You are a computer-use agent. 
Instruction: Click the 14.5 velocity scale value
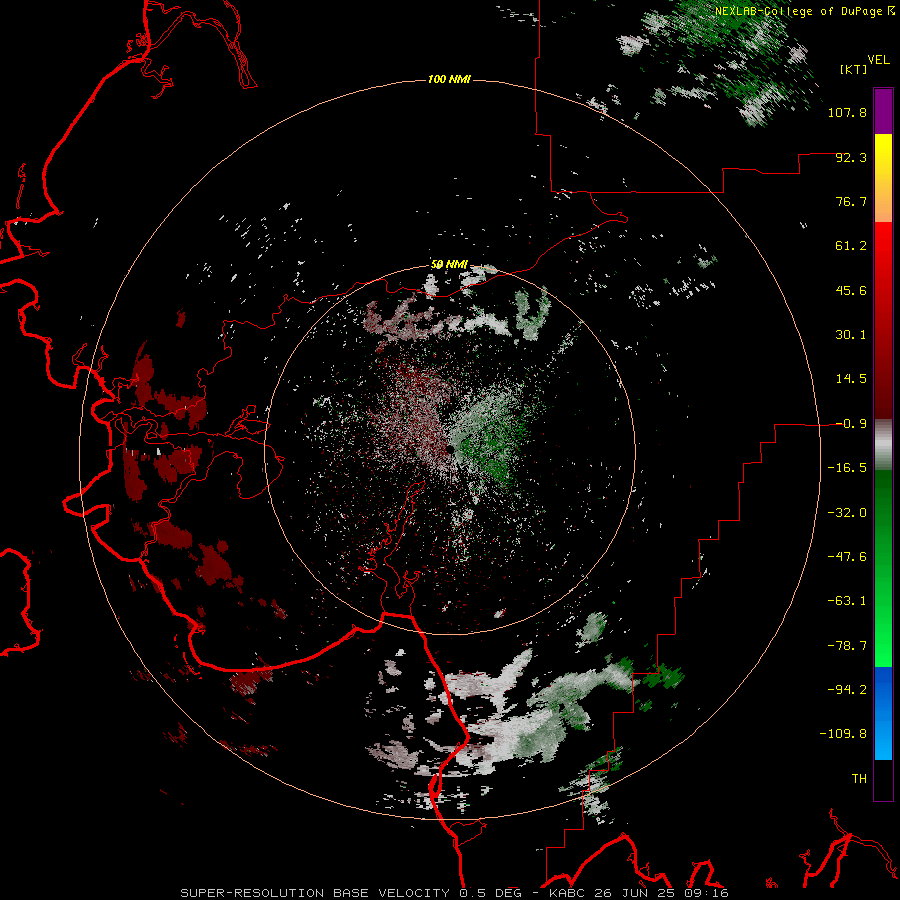click(851, 379)
